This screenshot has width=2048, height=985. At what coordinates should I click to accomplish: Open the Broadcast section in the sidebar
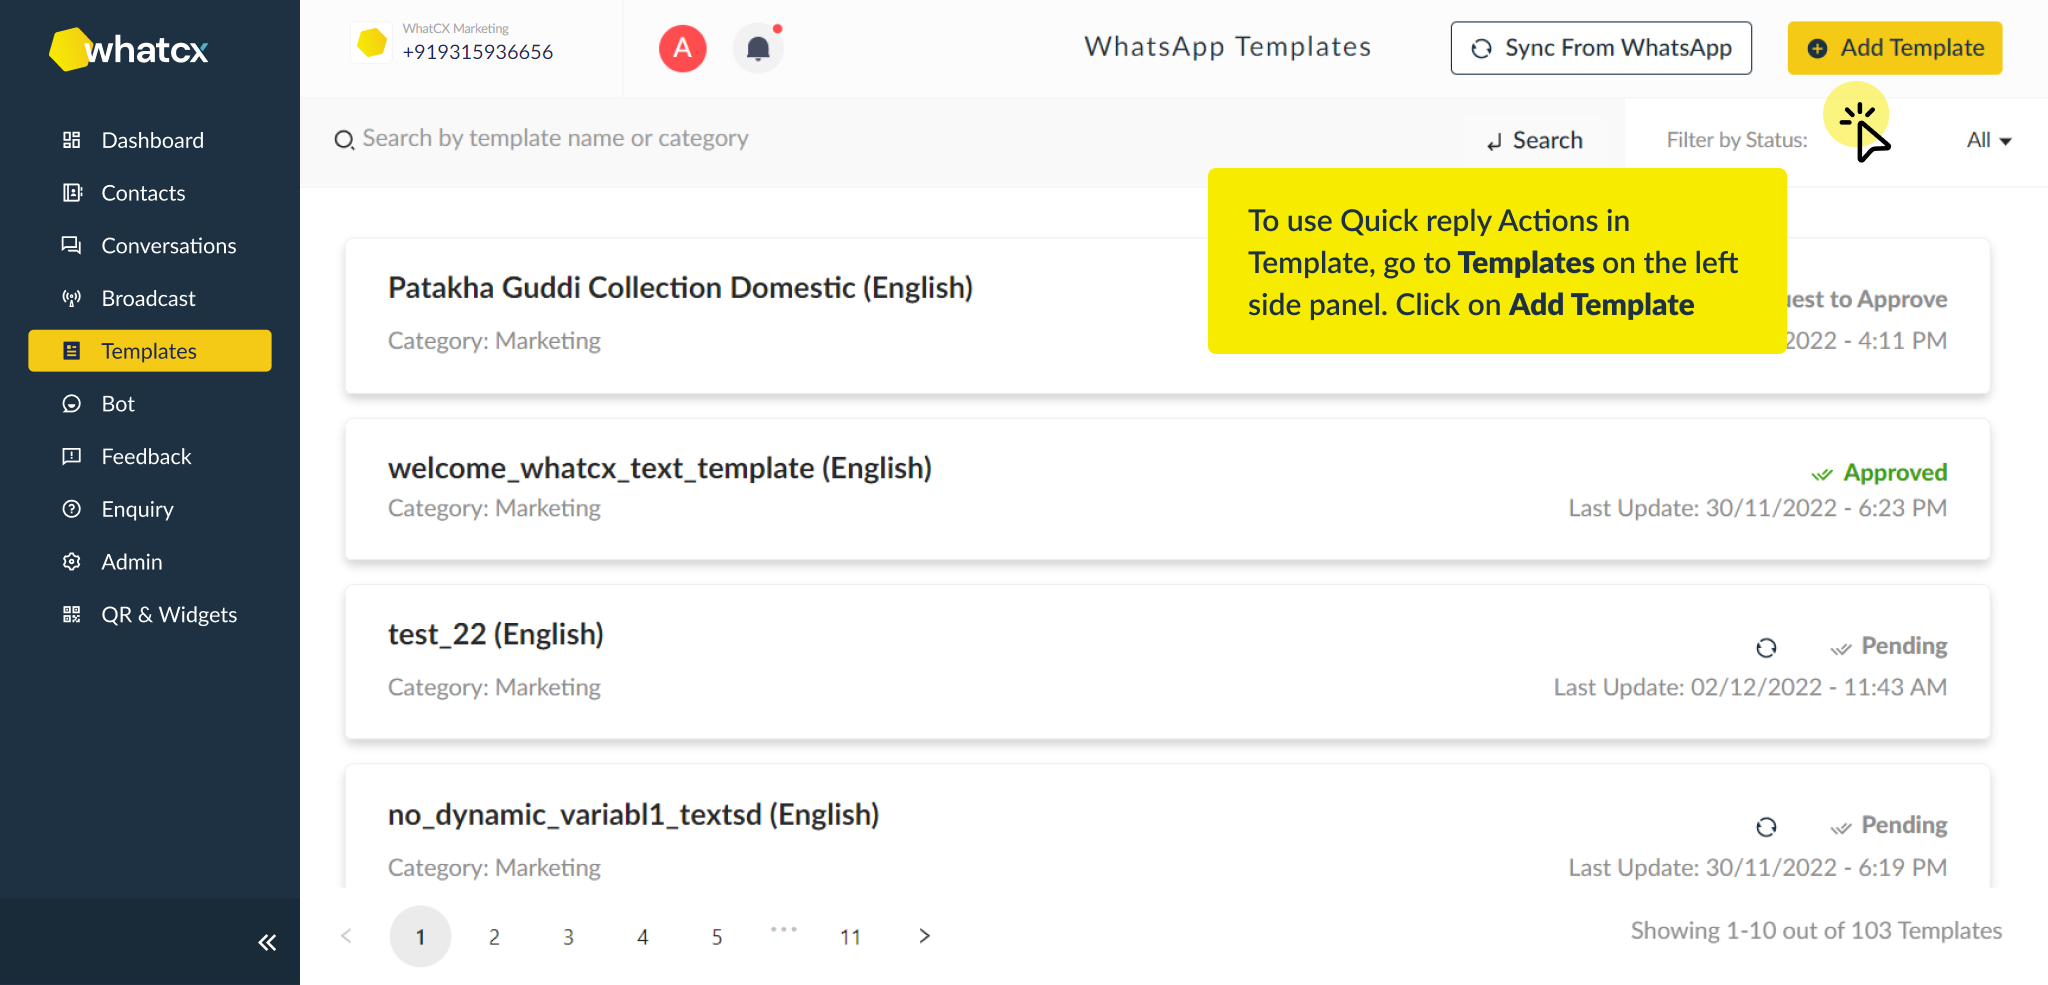click(x=148, y=298)
